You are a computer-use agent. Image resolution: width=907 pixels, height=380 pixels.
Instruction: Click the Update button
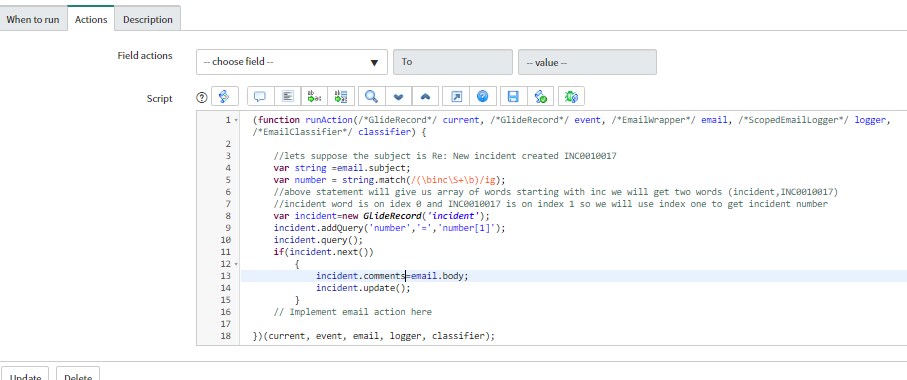click(x=25, y=375)
